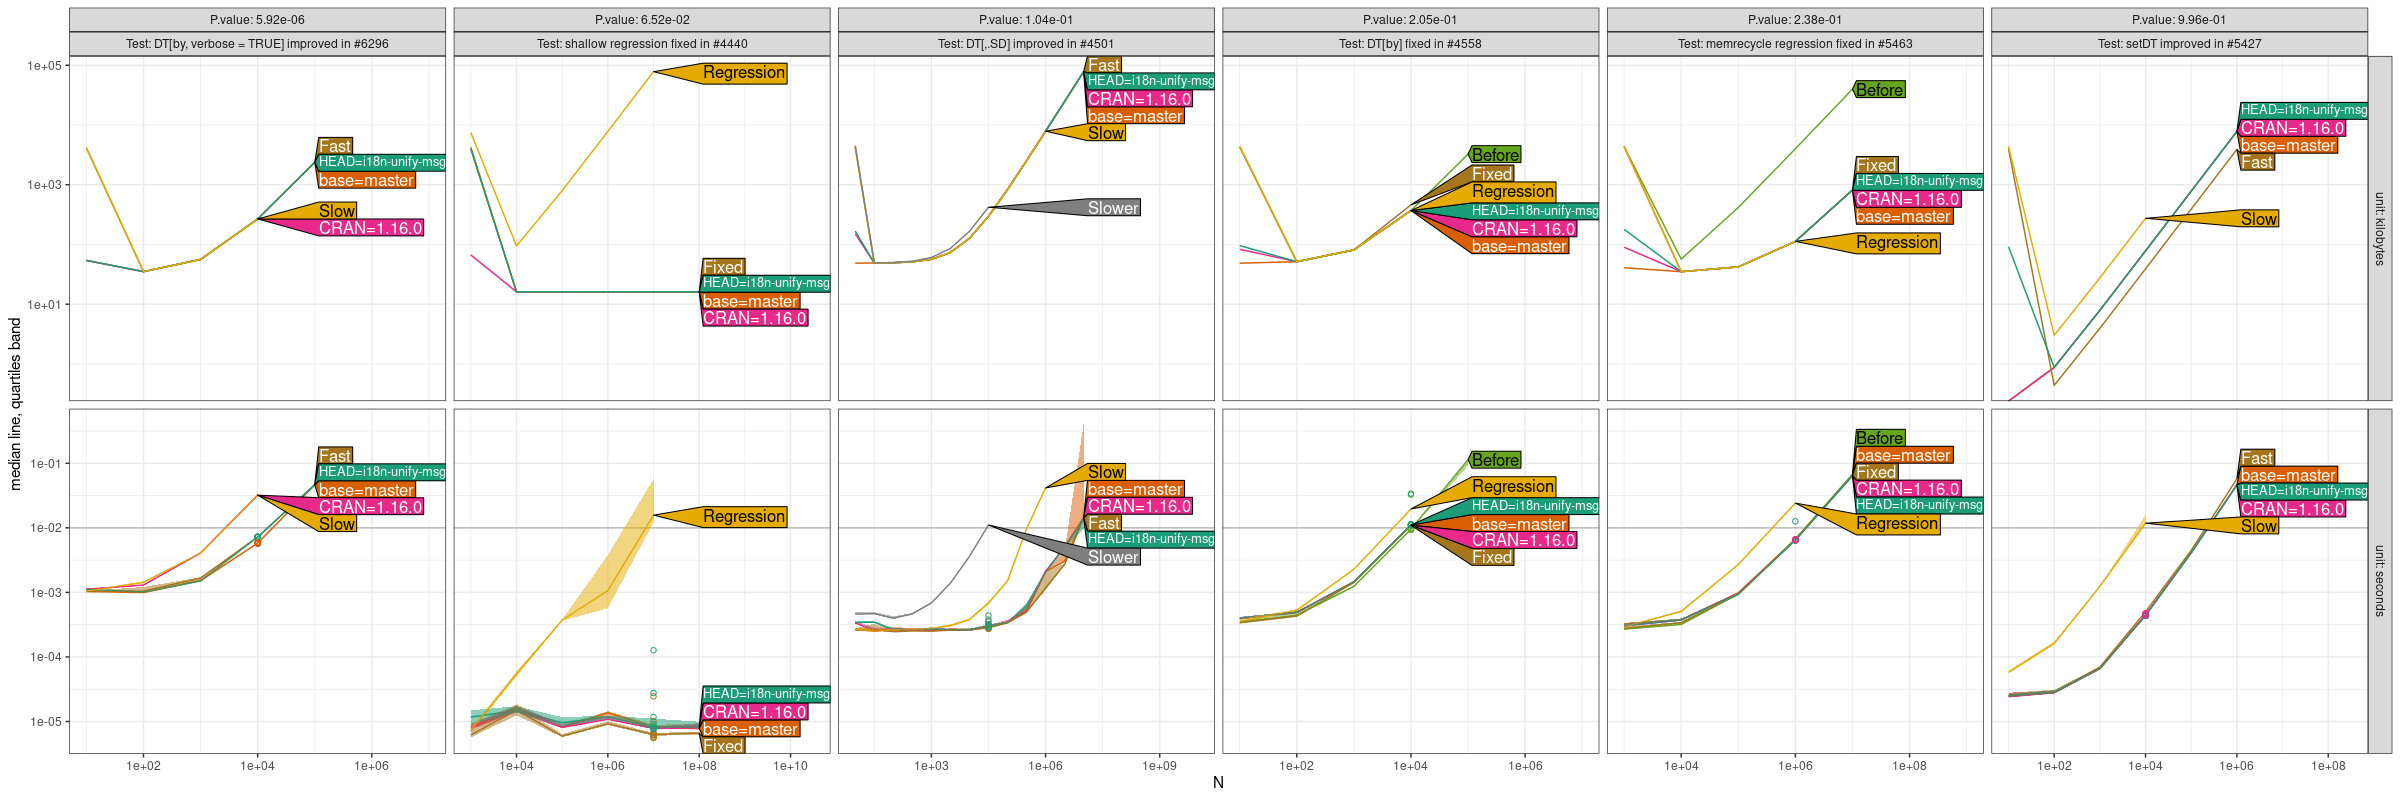Click the '1e+05' y-axis tick label
The image size is (2400, 800).
pos(44,66)
